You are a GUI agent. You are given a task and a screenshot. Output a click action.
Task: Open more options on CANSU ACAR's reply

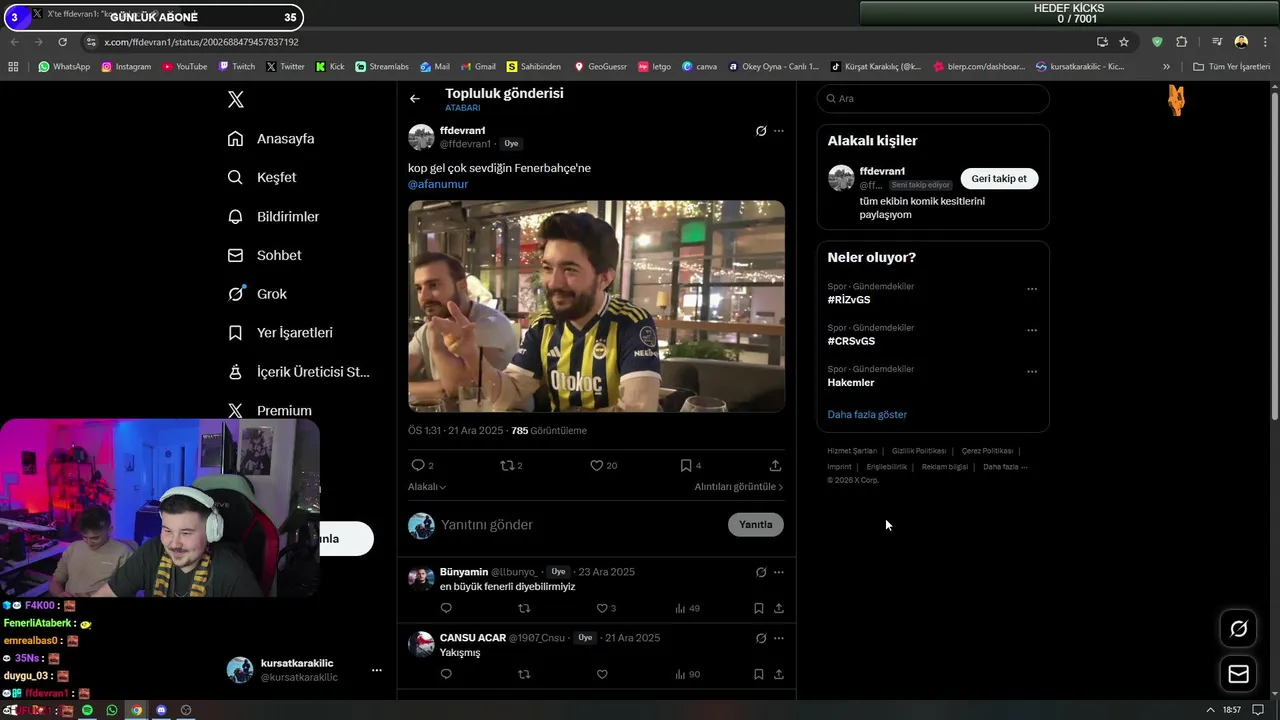[779, 638]
